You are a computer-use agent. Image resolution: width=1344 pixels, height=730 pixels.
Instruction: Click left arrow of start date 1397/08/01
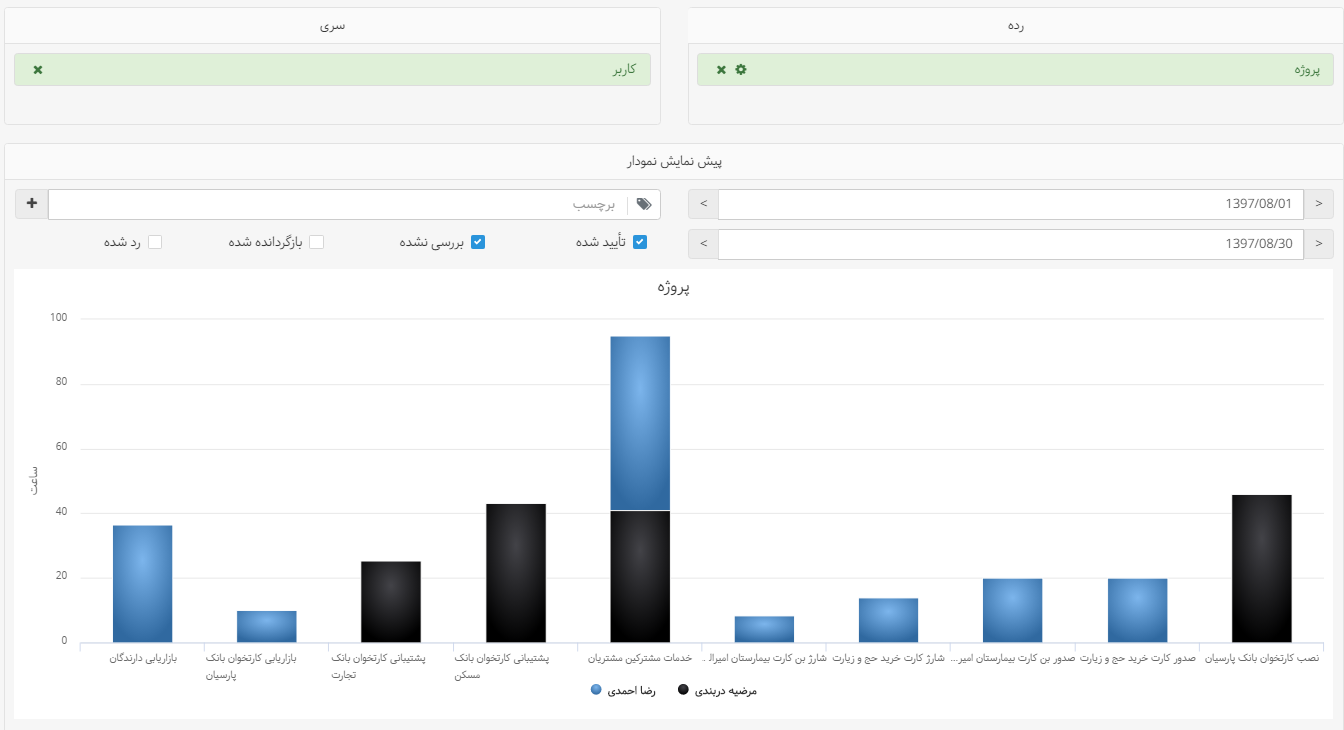(703, 204)
